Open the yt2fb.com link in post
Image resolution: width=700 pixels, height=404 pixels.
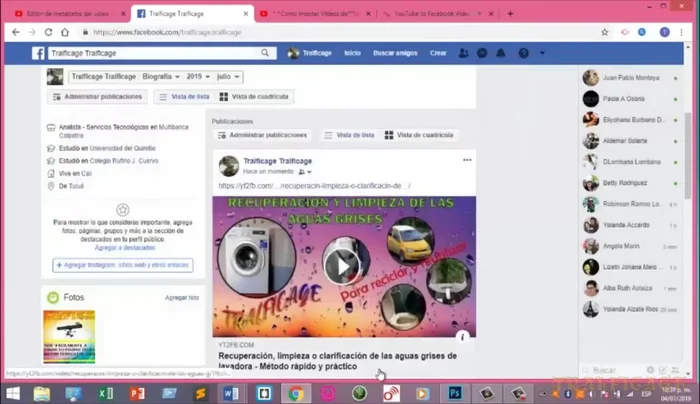(x=314, y=186)
